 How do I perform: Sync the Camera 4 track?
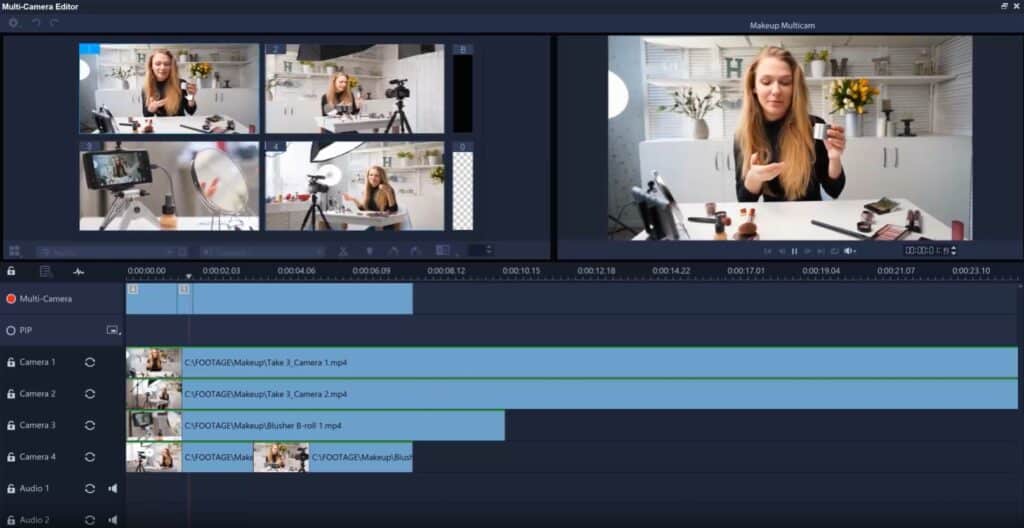point(90,457)
